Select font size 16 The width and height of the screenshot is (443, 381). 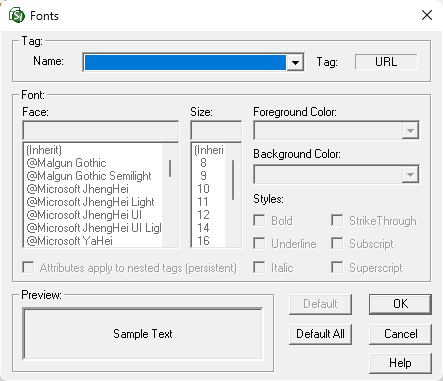[209, 241]
